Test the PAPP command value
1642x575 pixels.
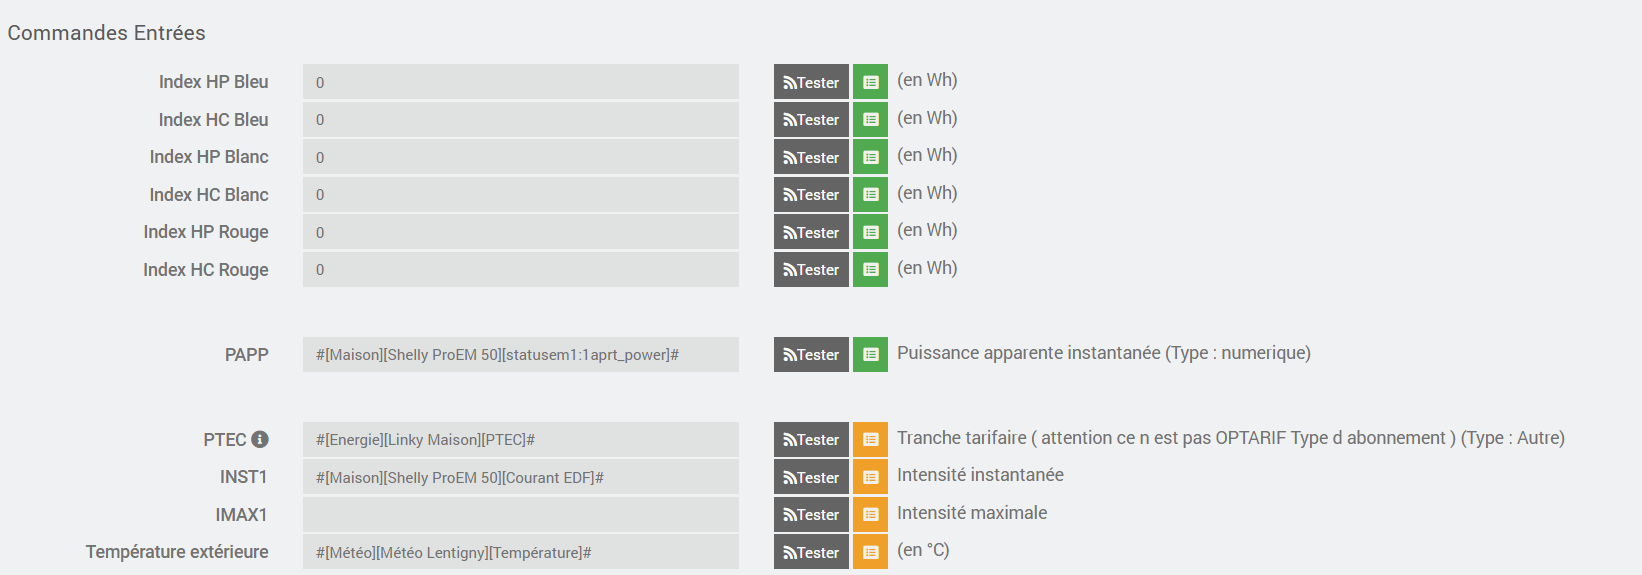811,354
